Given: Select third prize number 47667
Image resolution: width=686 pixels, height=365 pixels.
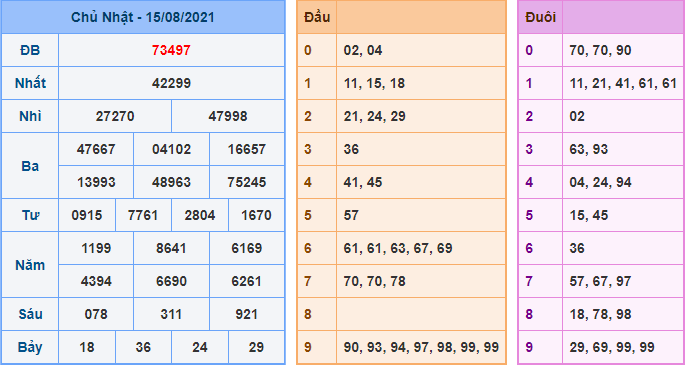Looking at the screenshot, I should [x=96, y=149].
